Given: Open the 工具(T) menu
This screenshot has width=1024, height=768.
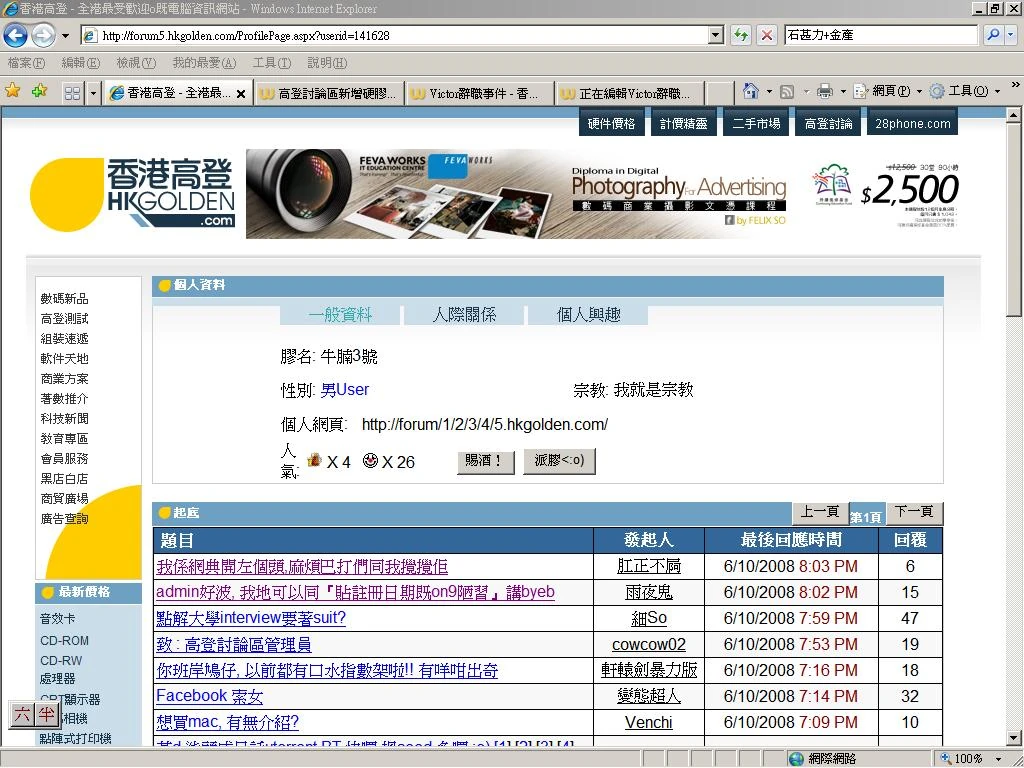Looking at the screenshot, I should pos(272,63).
